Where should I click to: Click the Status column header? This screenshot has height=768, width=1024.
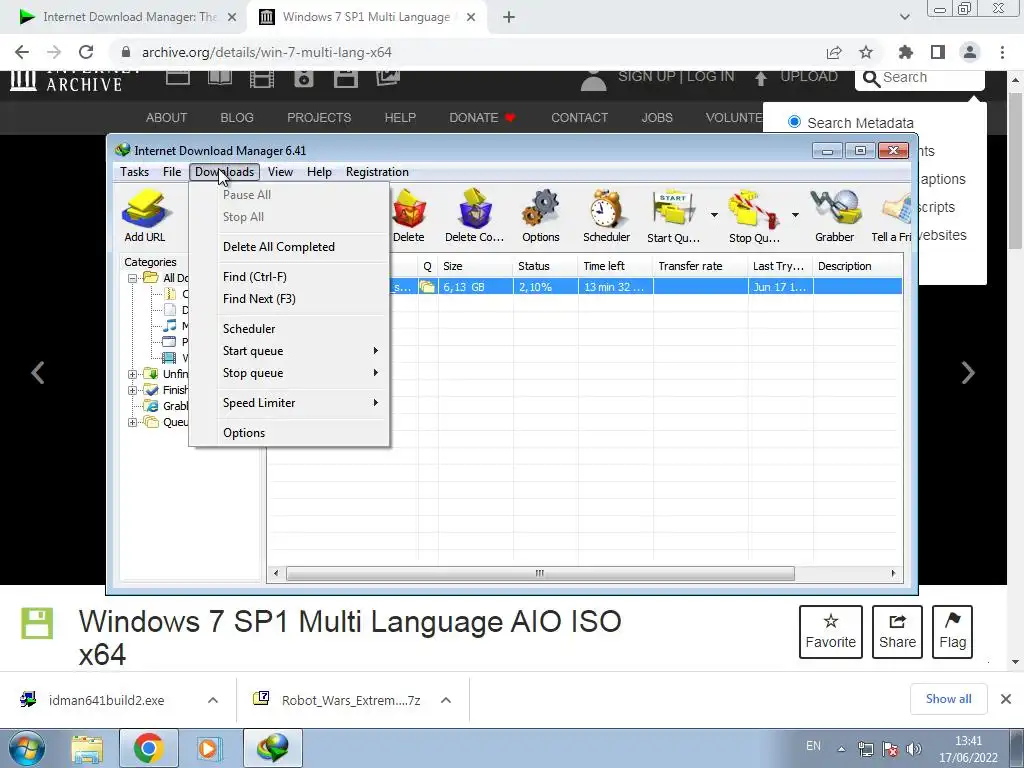pos(545,266)
